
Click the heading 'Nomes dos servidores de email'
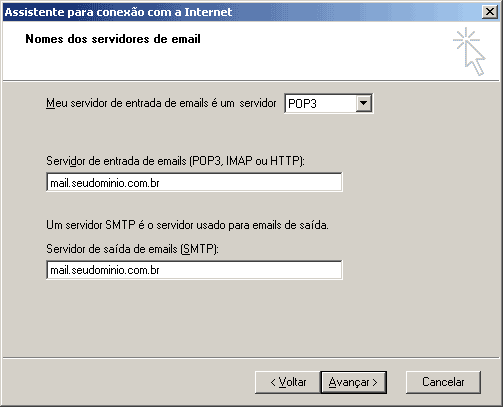tap(113, 39)
